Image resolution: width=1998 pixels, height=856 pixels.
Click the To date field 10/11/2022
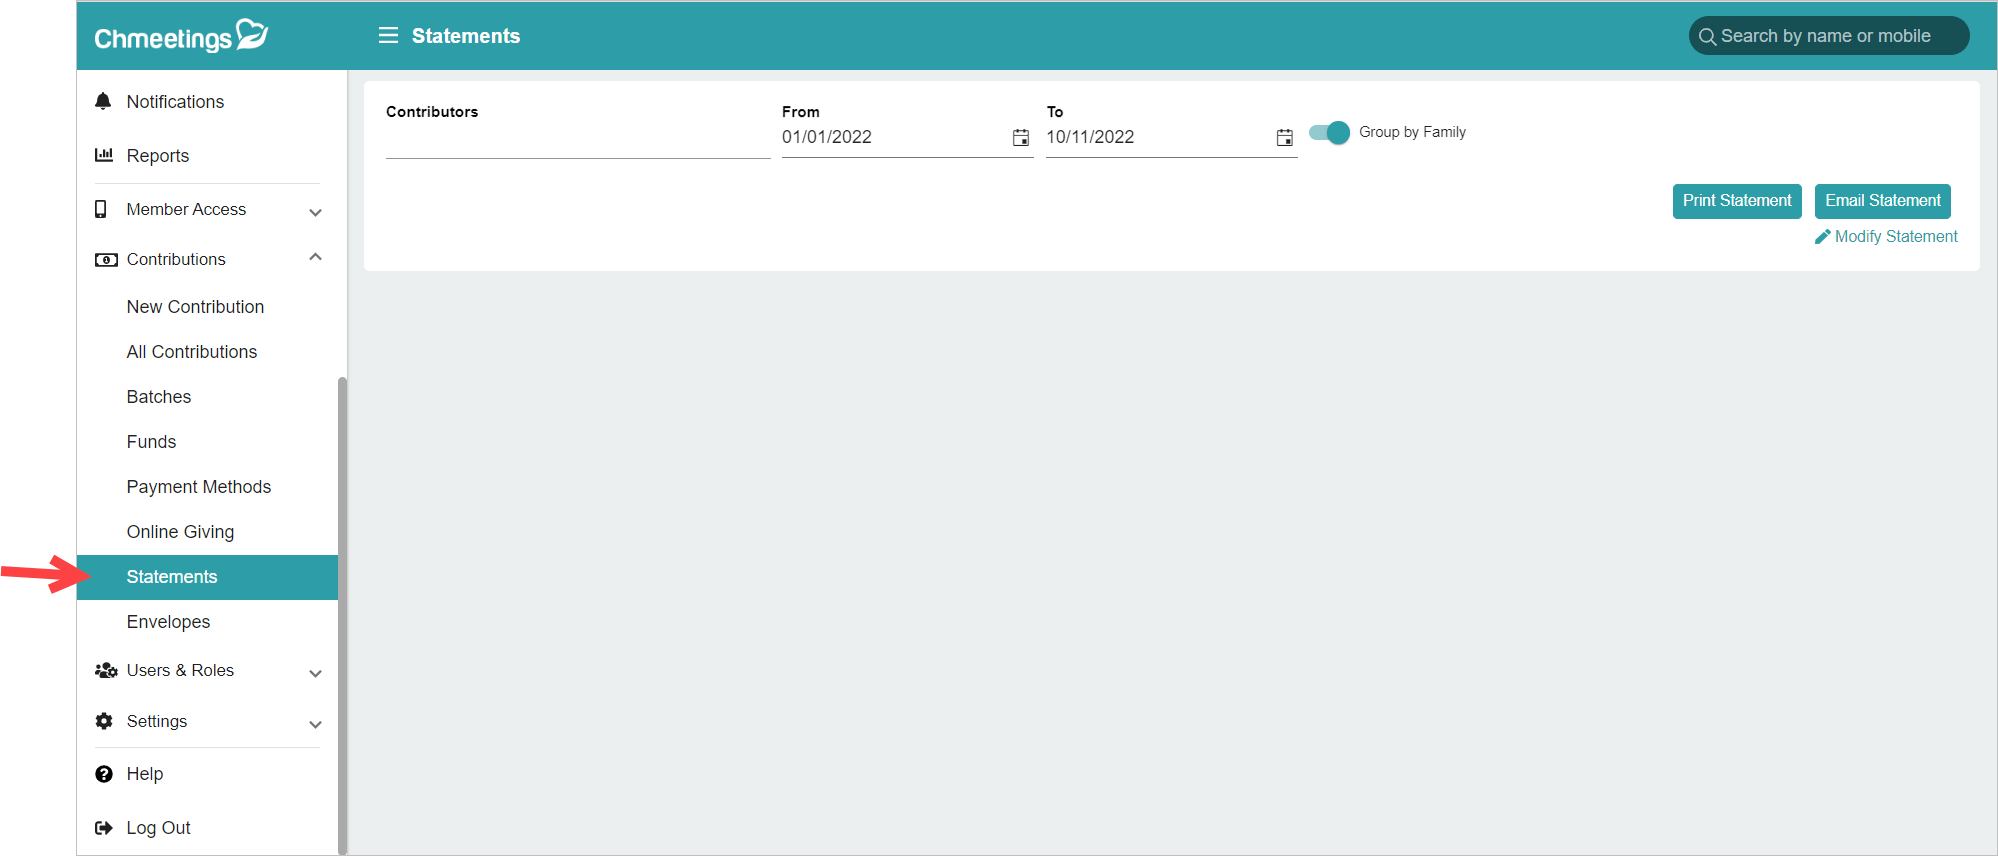pos(1171,138)
